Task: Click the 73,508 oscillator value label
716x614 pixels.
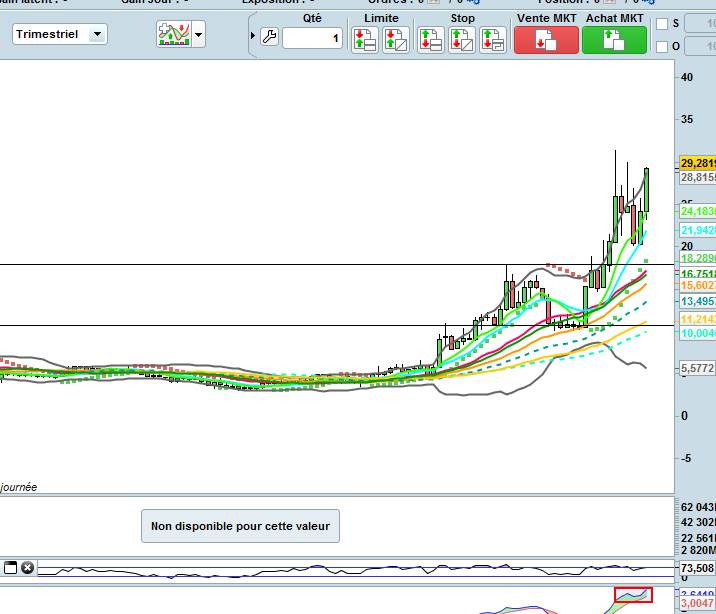Action: coord(697,568)
